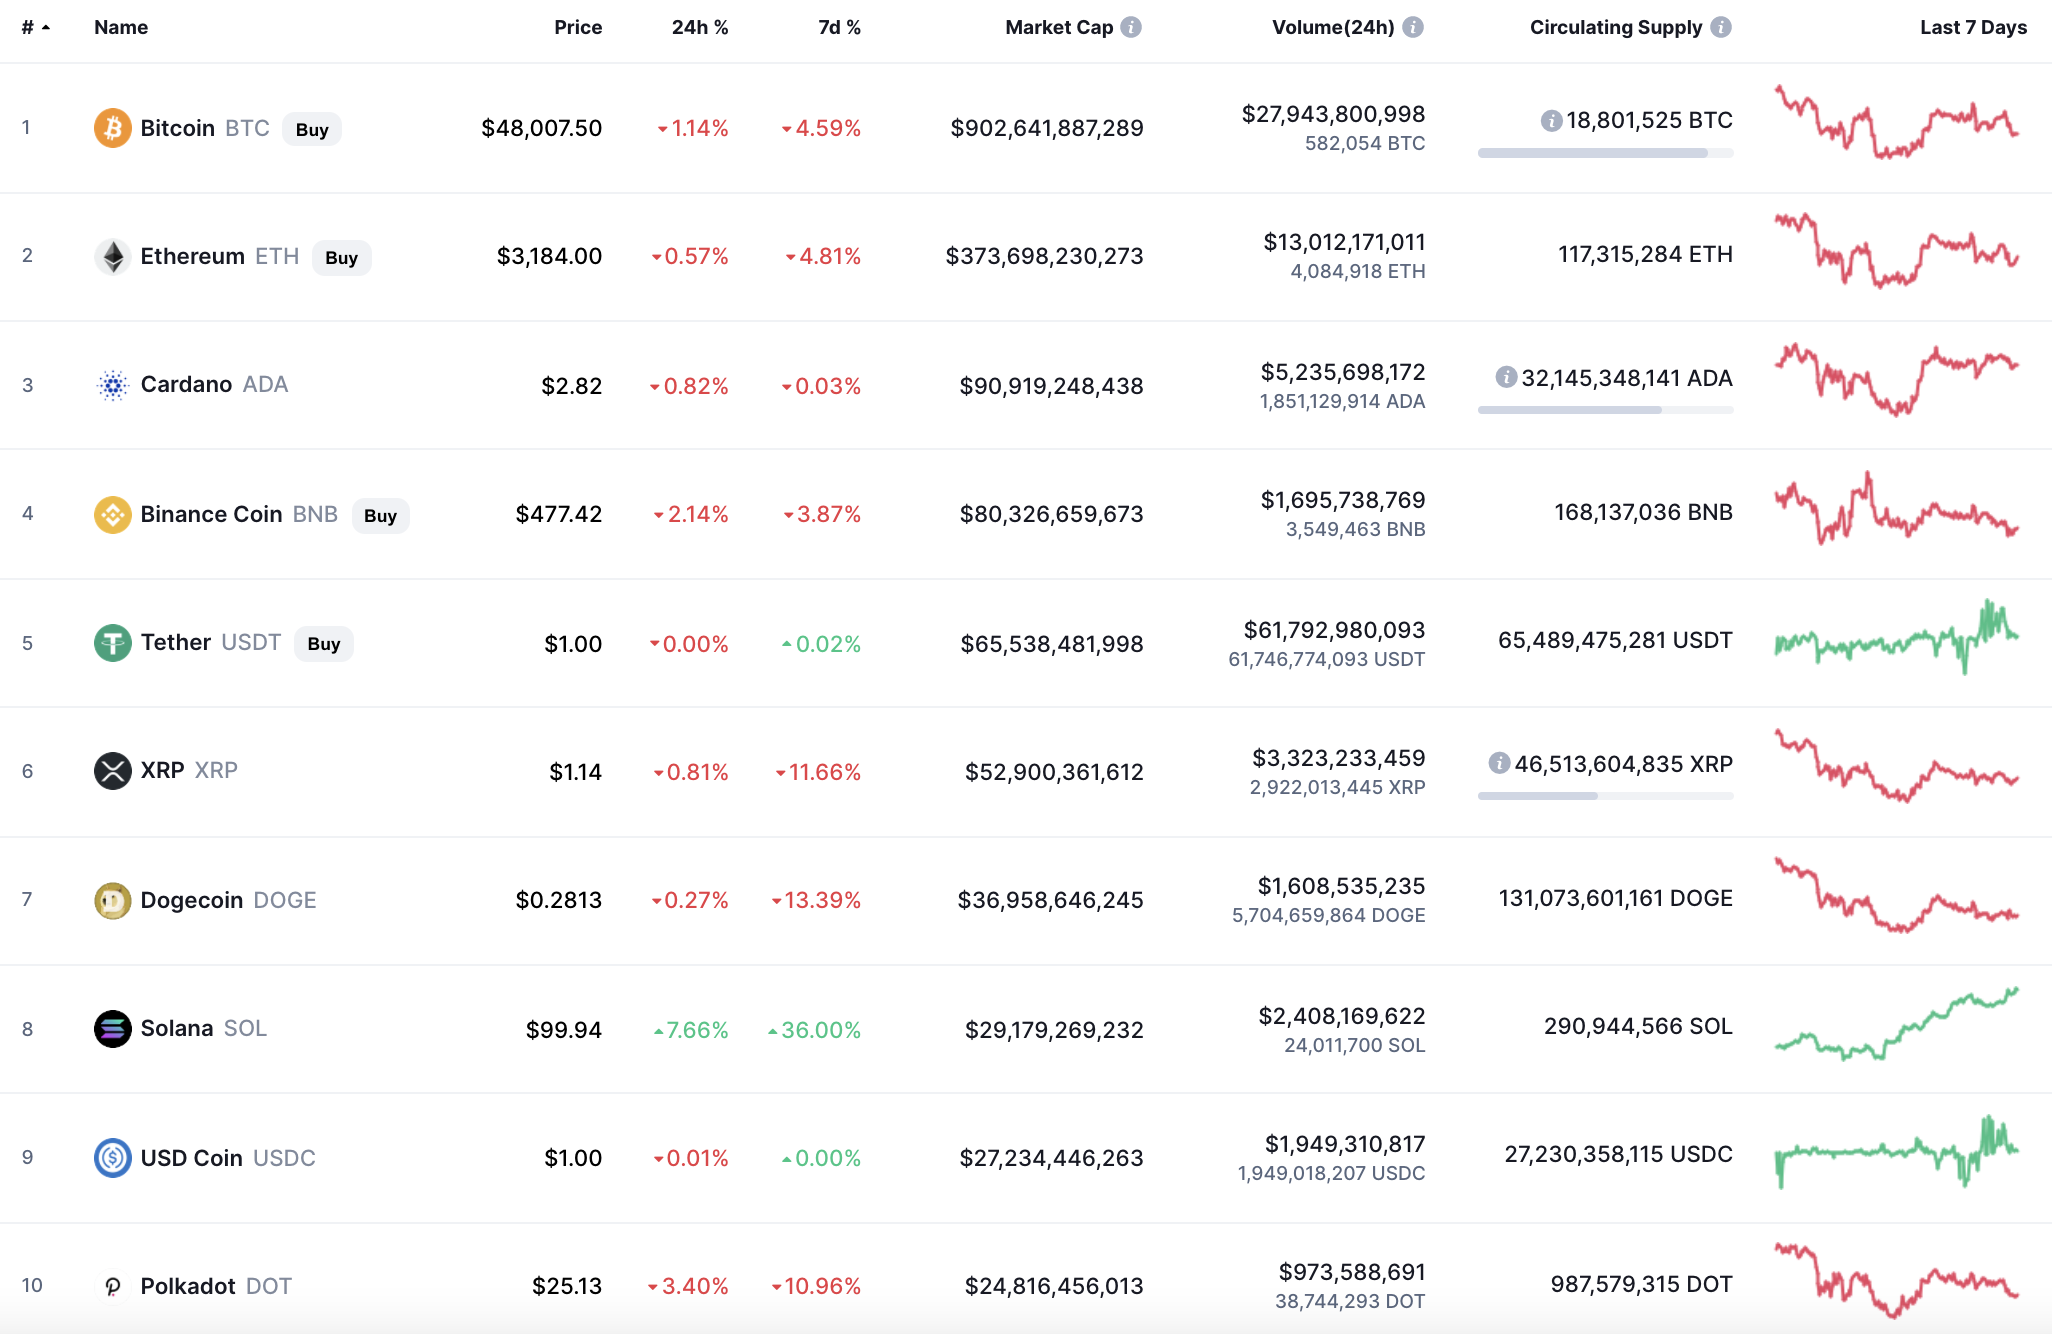Click Dogecoin supply 131,073,601,161 DOGE

[1616, 898]
